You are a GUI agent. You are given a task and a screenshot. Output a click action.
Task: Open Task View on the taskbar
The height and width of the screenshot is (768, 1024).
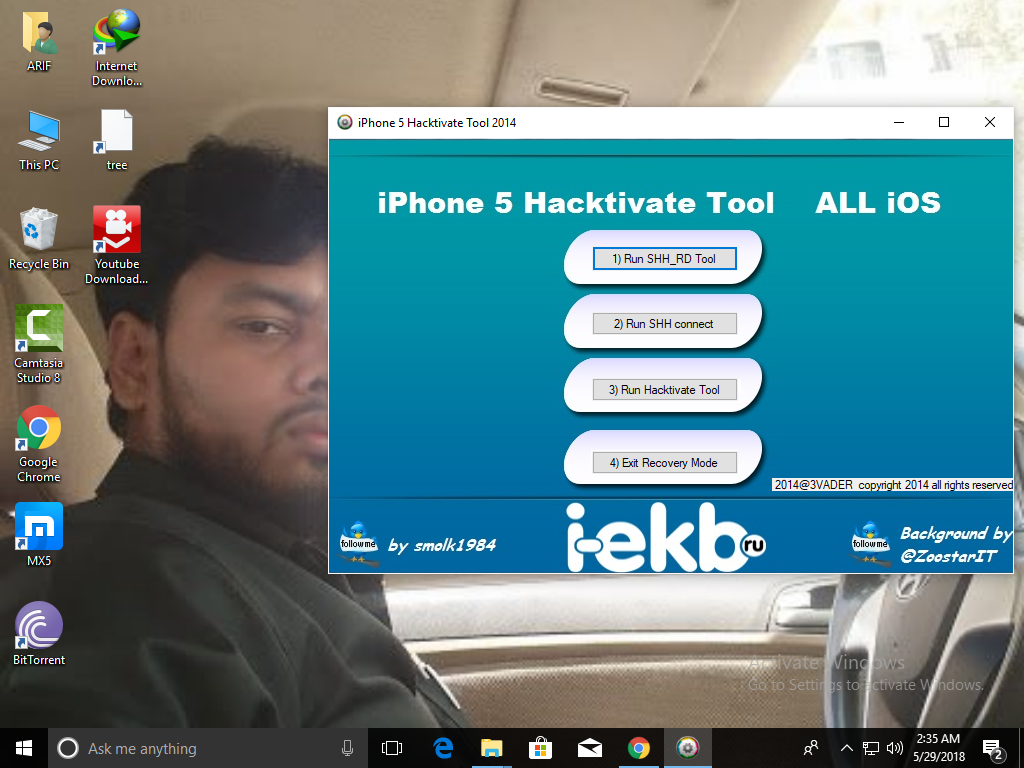point(392,748)
